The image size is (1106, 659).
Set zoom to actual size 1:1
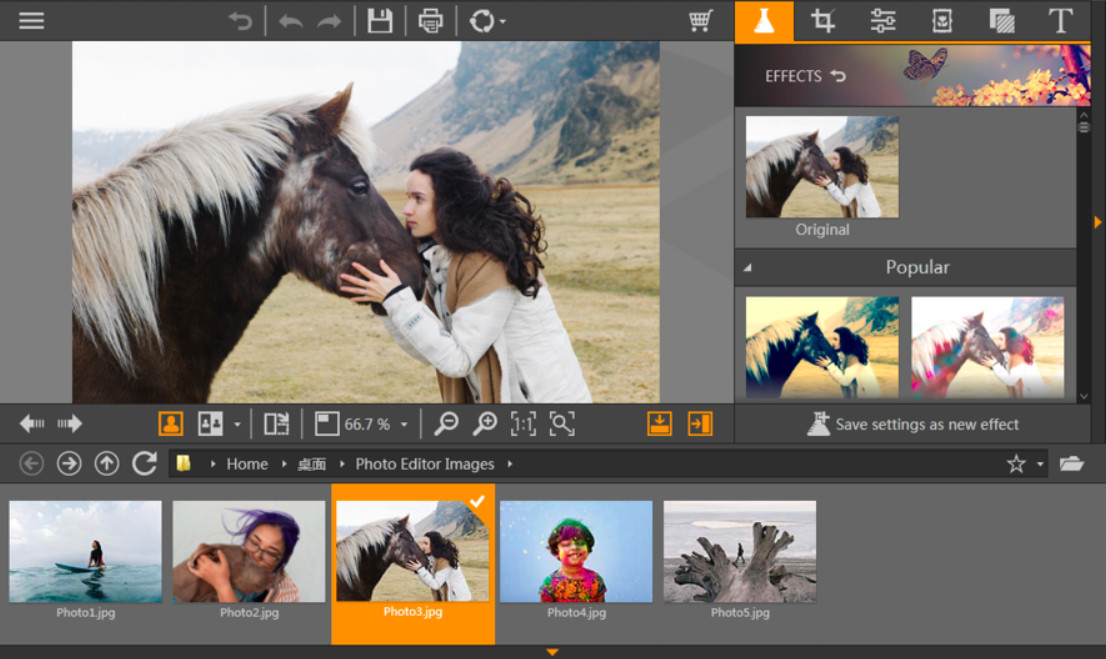tap(523, 424)
